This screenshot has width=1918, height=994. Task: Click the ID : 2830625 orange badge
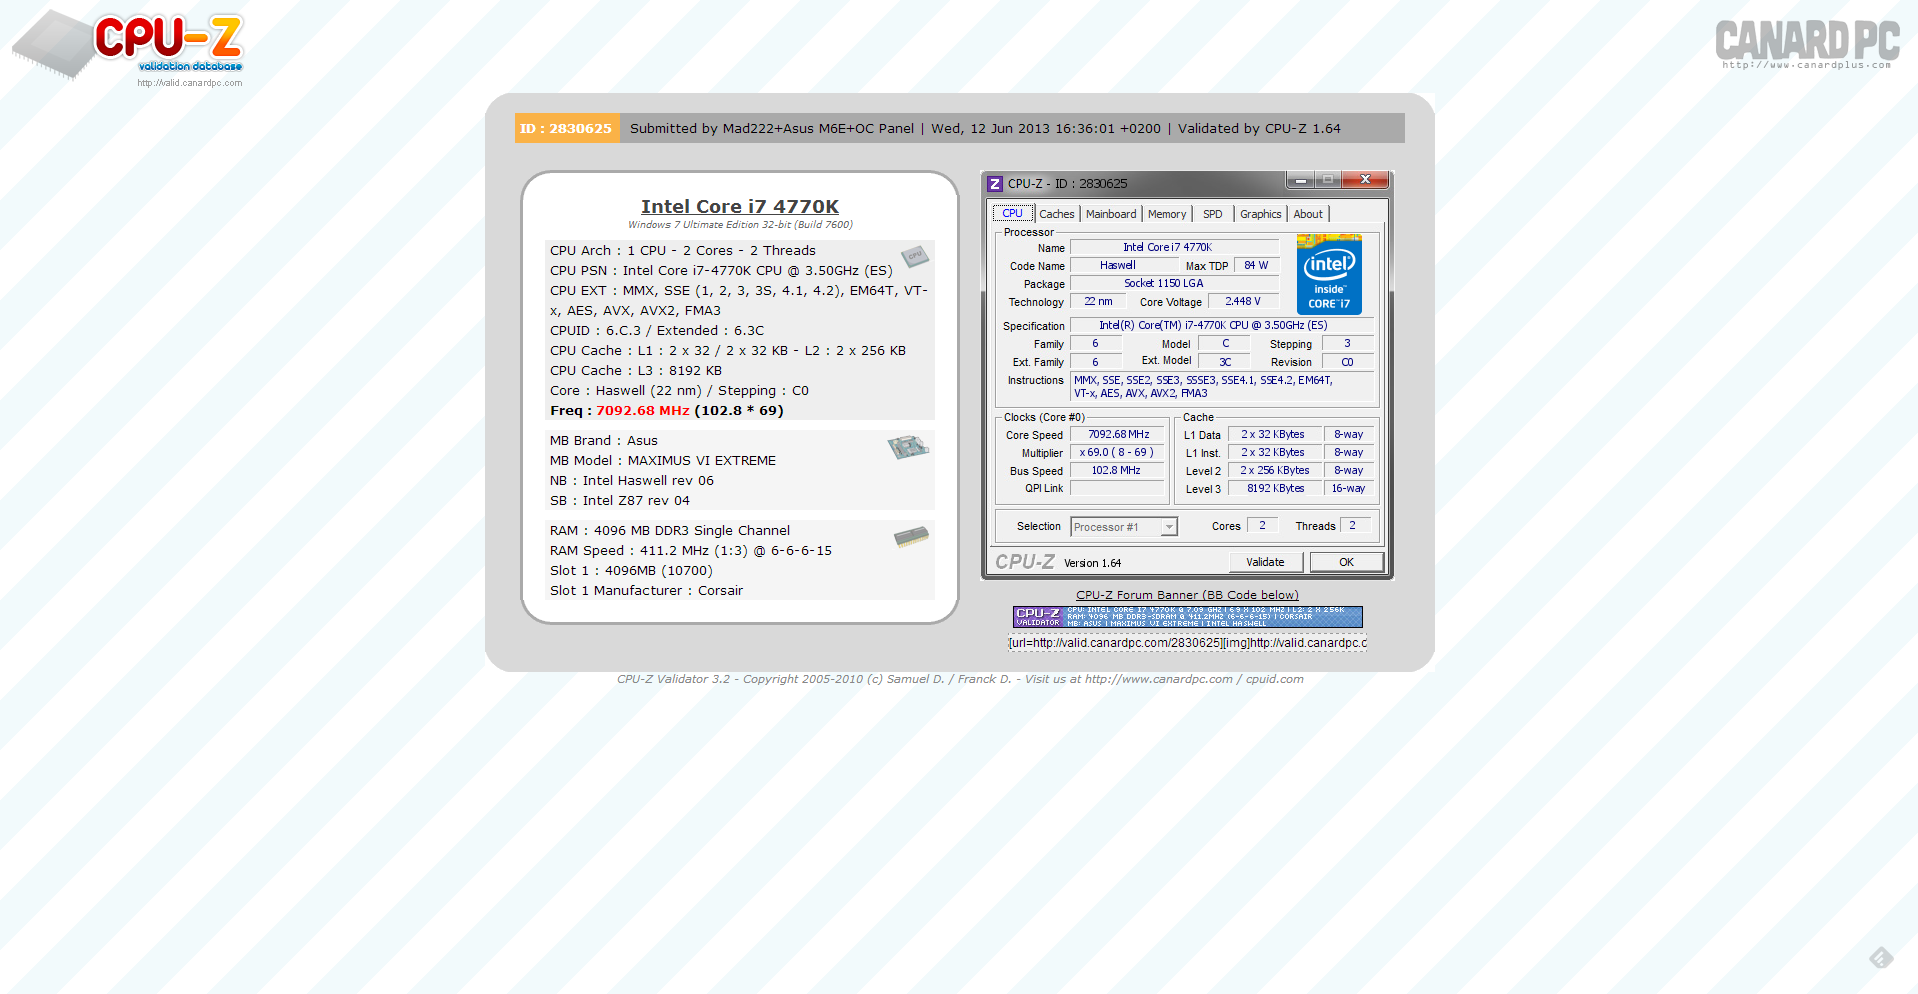(566, 128)
